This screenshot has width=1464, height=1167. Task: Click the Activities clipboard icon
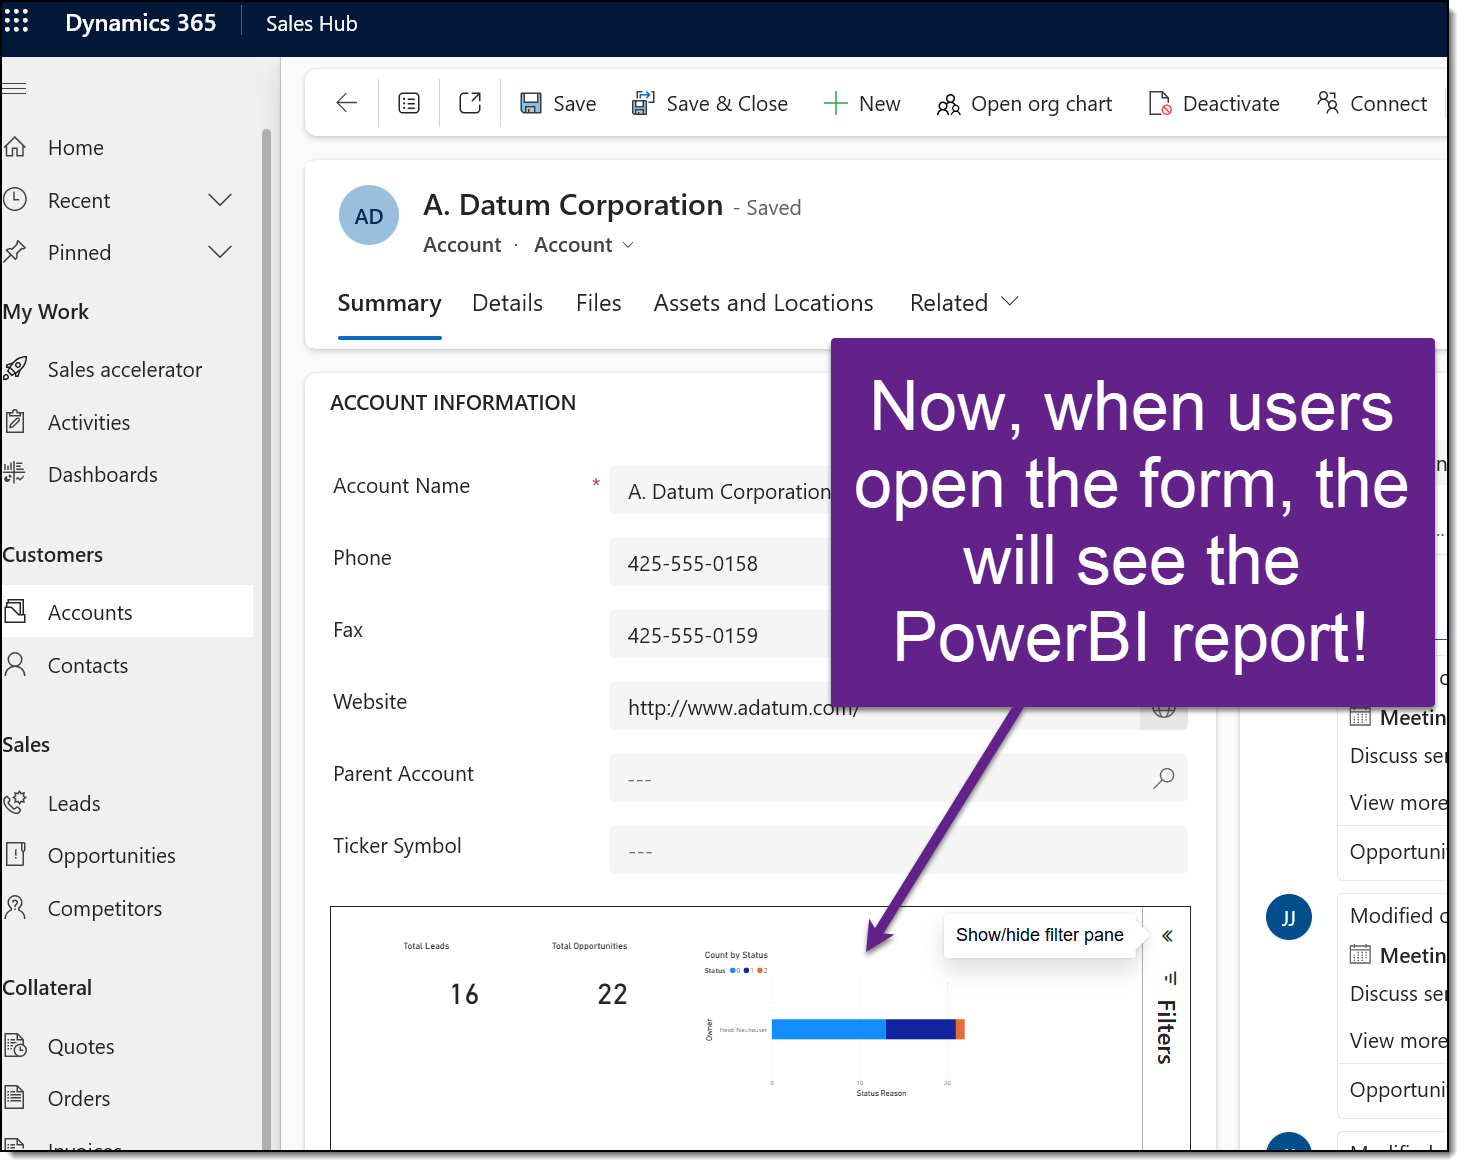click(15, 421)
